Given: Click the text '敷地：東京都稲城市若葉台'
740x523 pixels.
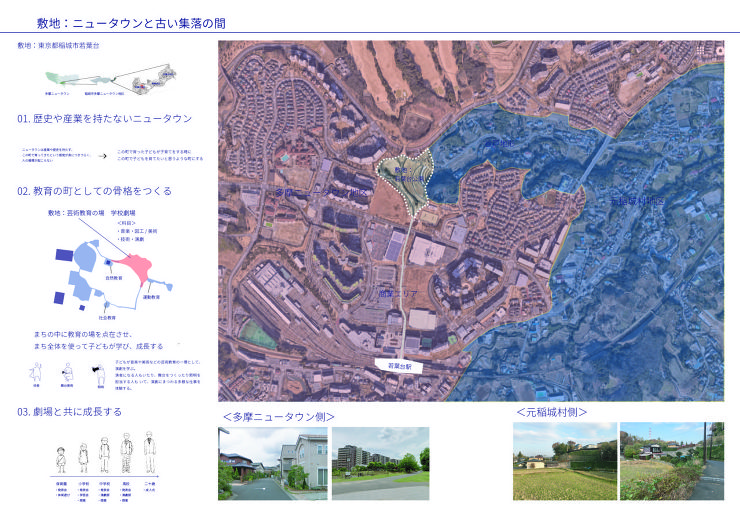Looking at the screenshot, I should tap(59, 46).
